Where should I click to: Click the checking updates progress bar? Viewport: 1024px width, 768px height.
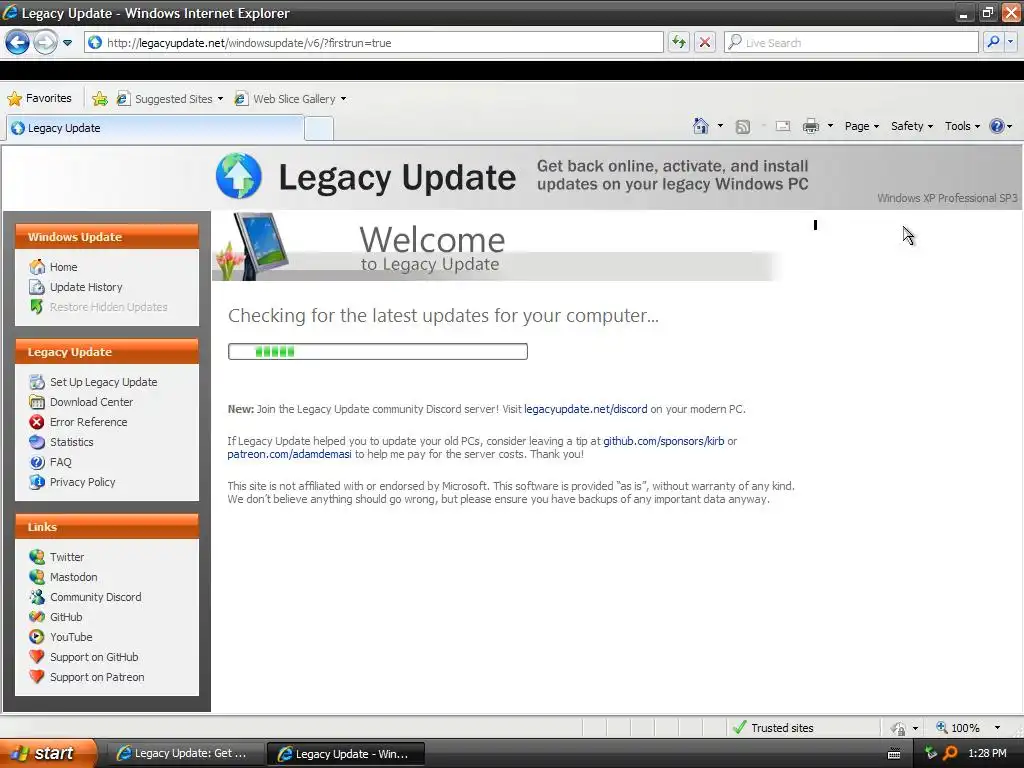377,351
